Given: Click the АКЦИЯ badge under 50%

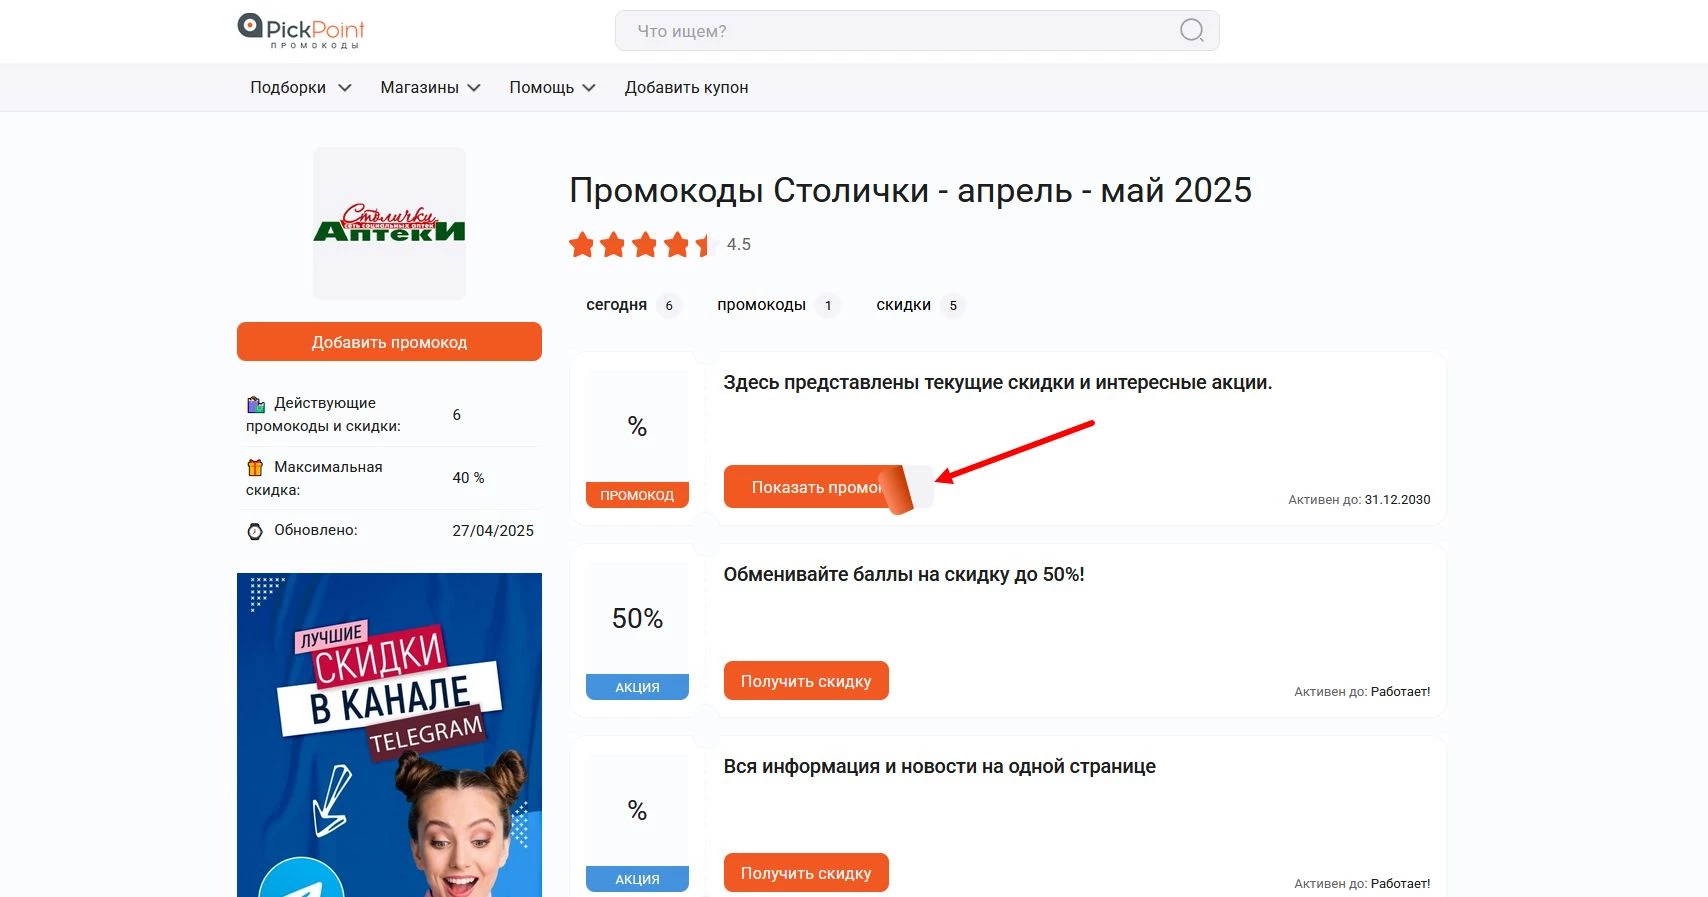Looking at the screenshot, I should 637,687.
